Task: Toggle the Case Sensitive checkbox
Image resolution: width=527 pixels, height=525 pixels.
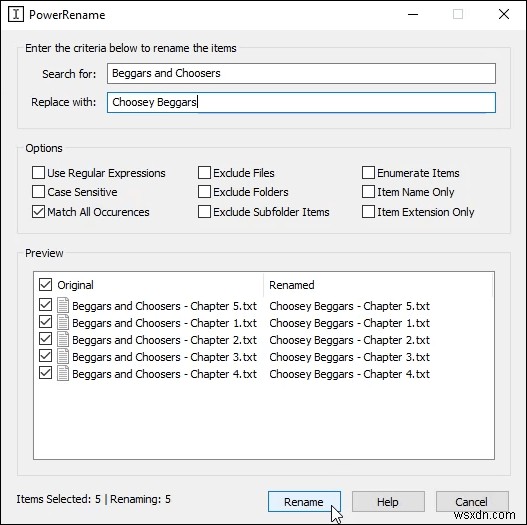Action: coord(38,192)
